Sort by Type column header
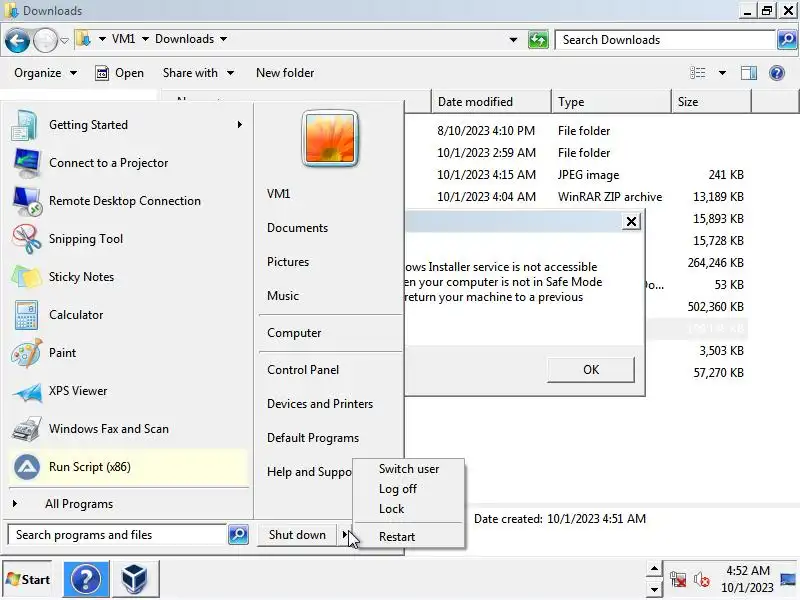This screenshot has width=800, height=600. pos(611,102)
